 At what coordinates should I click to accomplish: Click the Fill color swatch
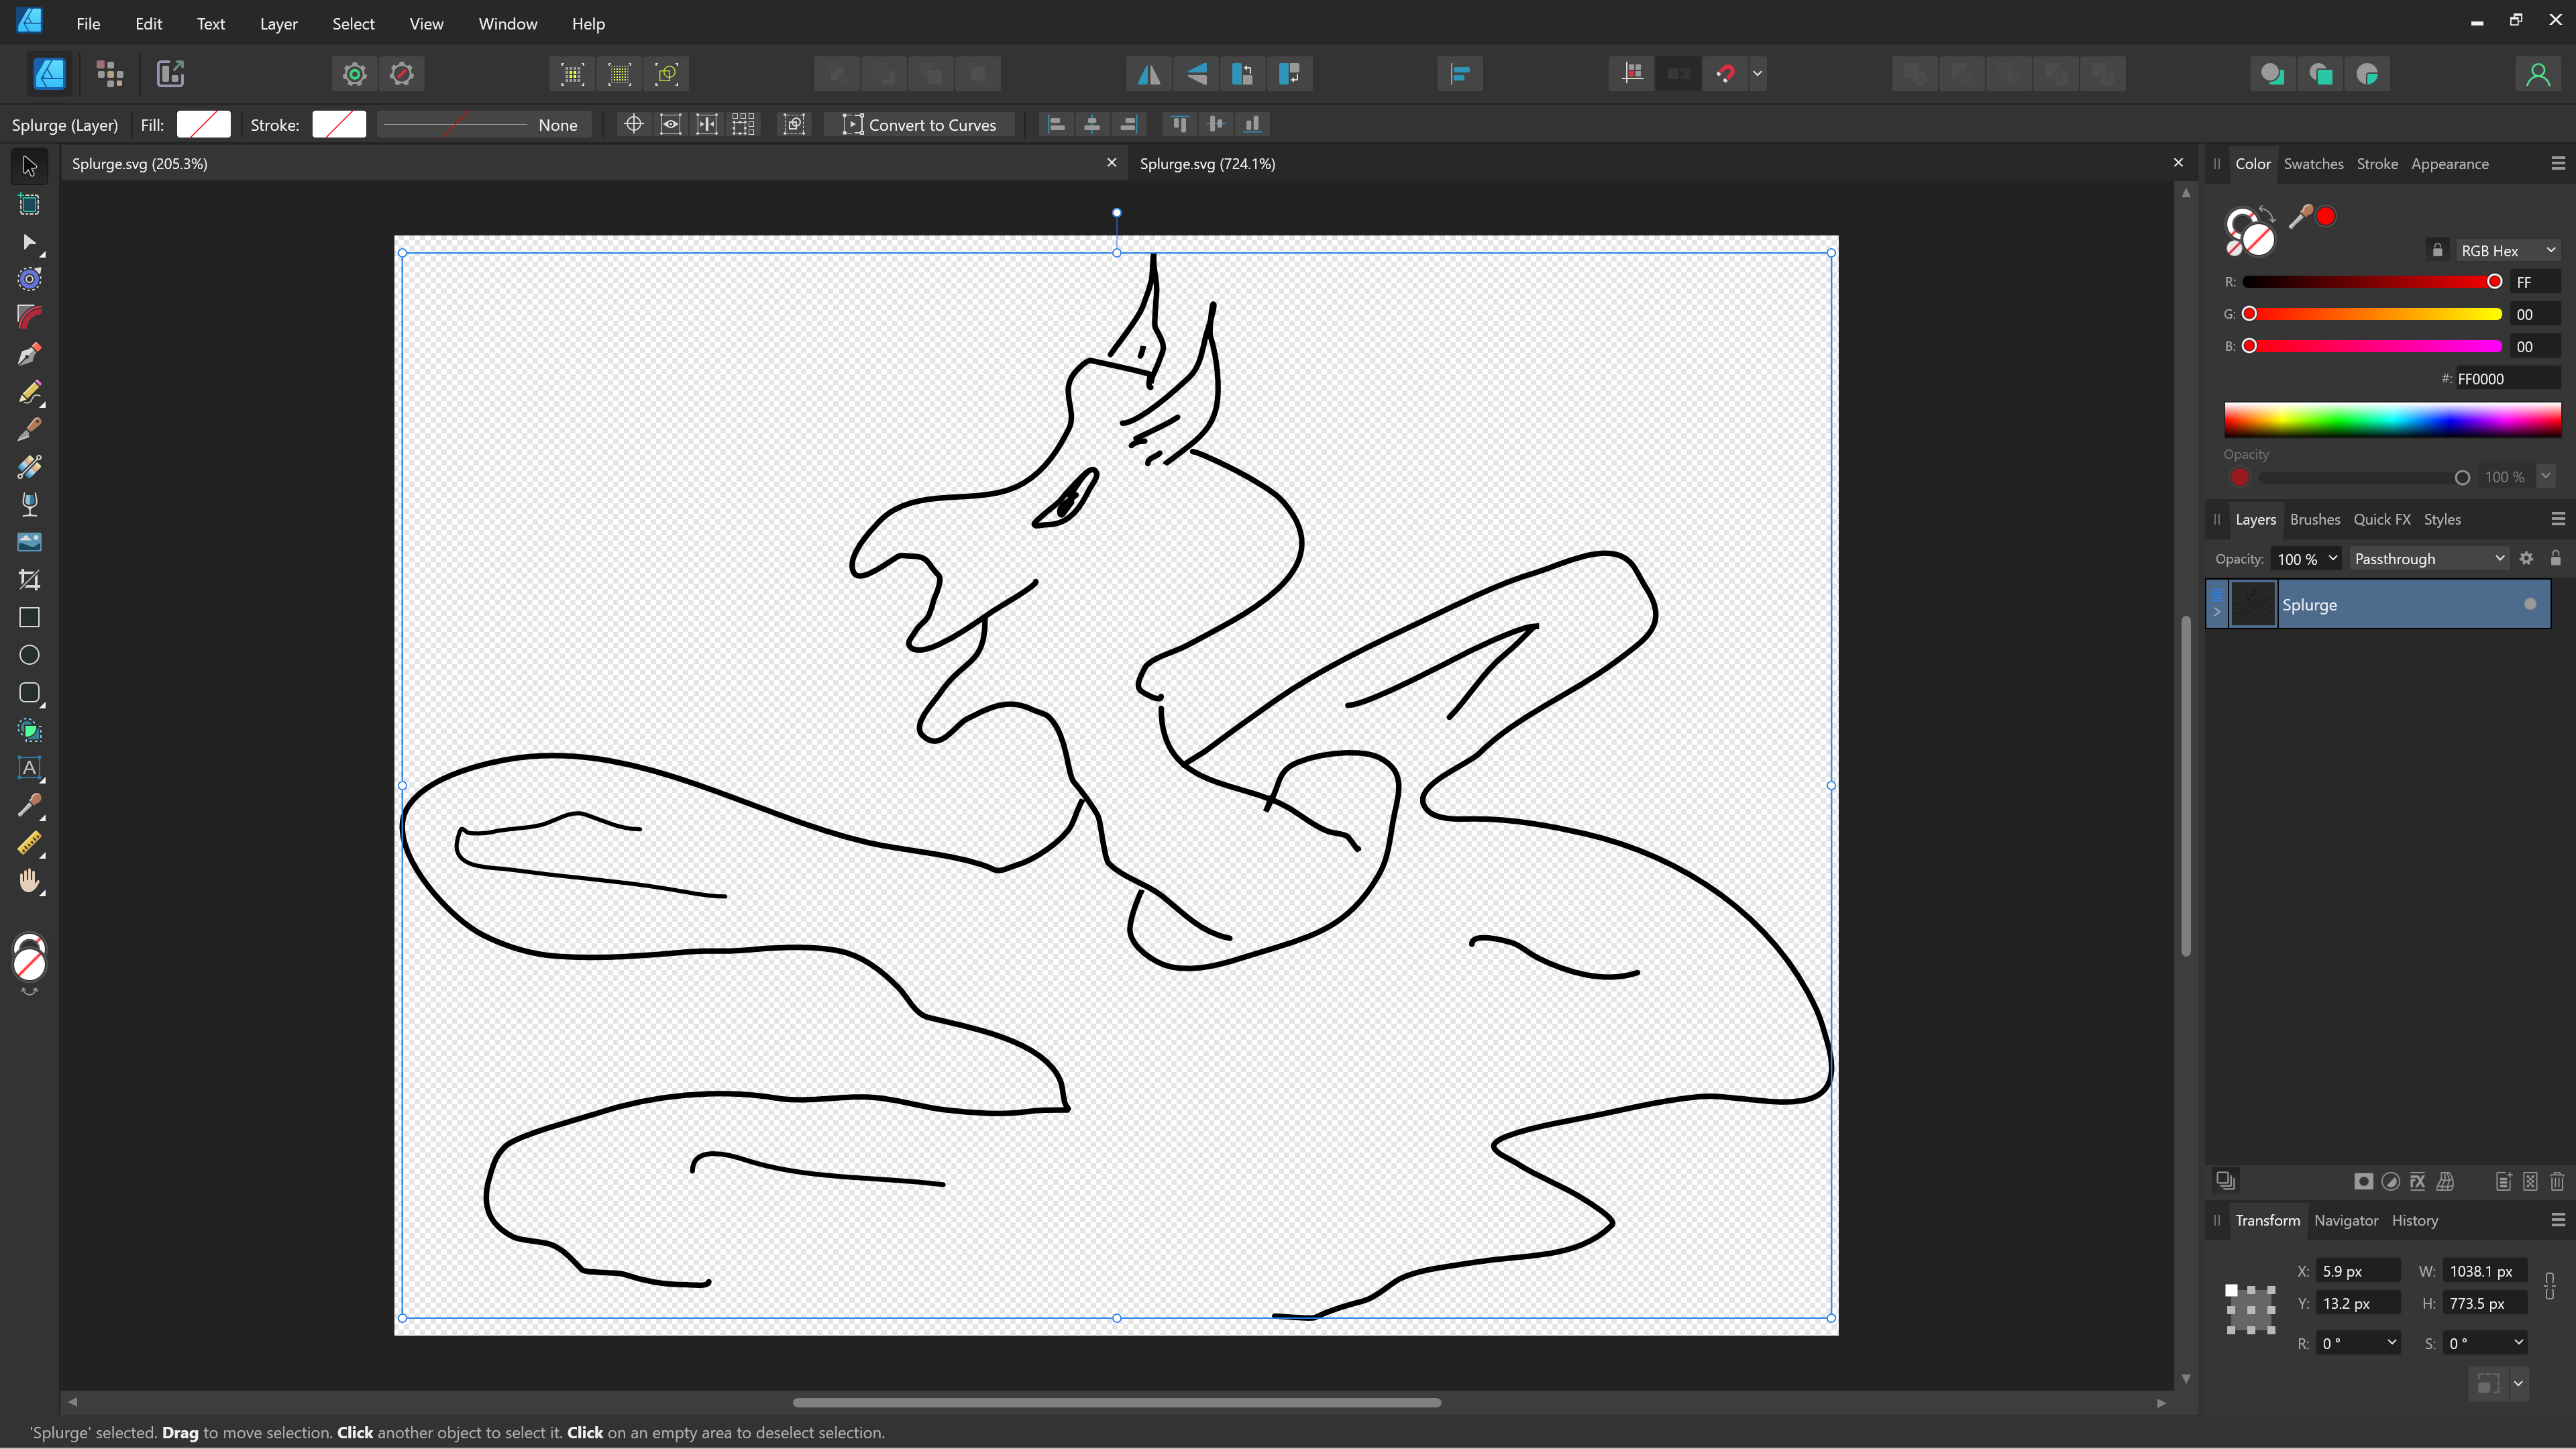(204, 124)
